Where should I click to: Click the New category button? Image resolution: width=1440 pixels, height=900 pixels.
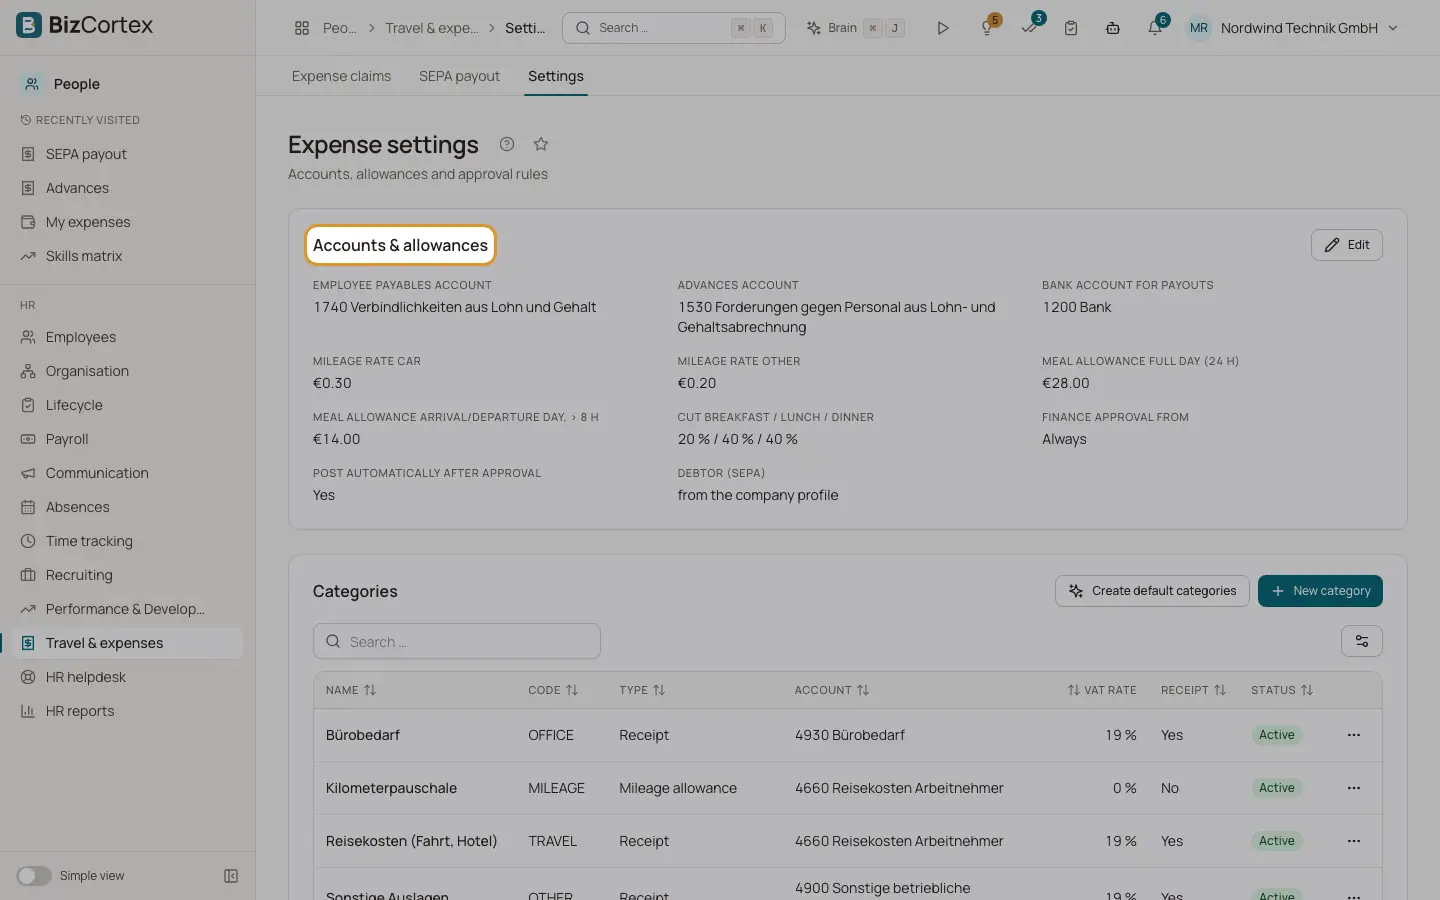pyautogui.click(x=1320, y=591)
